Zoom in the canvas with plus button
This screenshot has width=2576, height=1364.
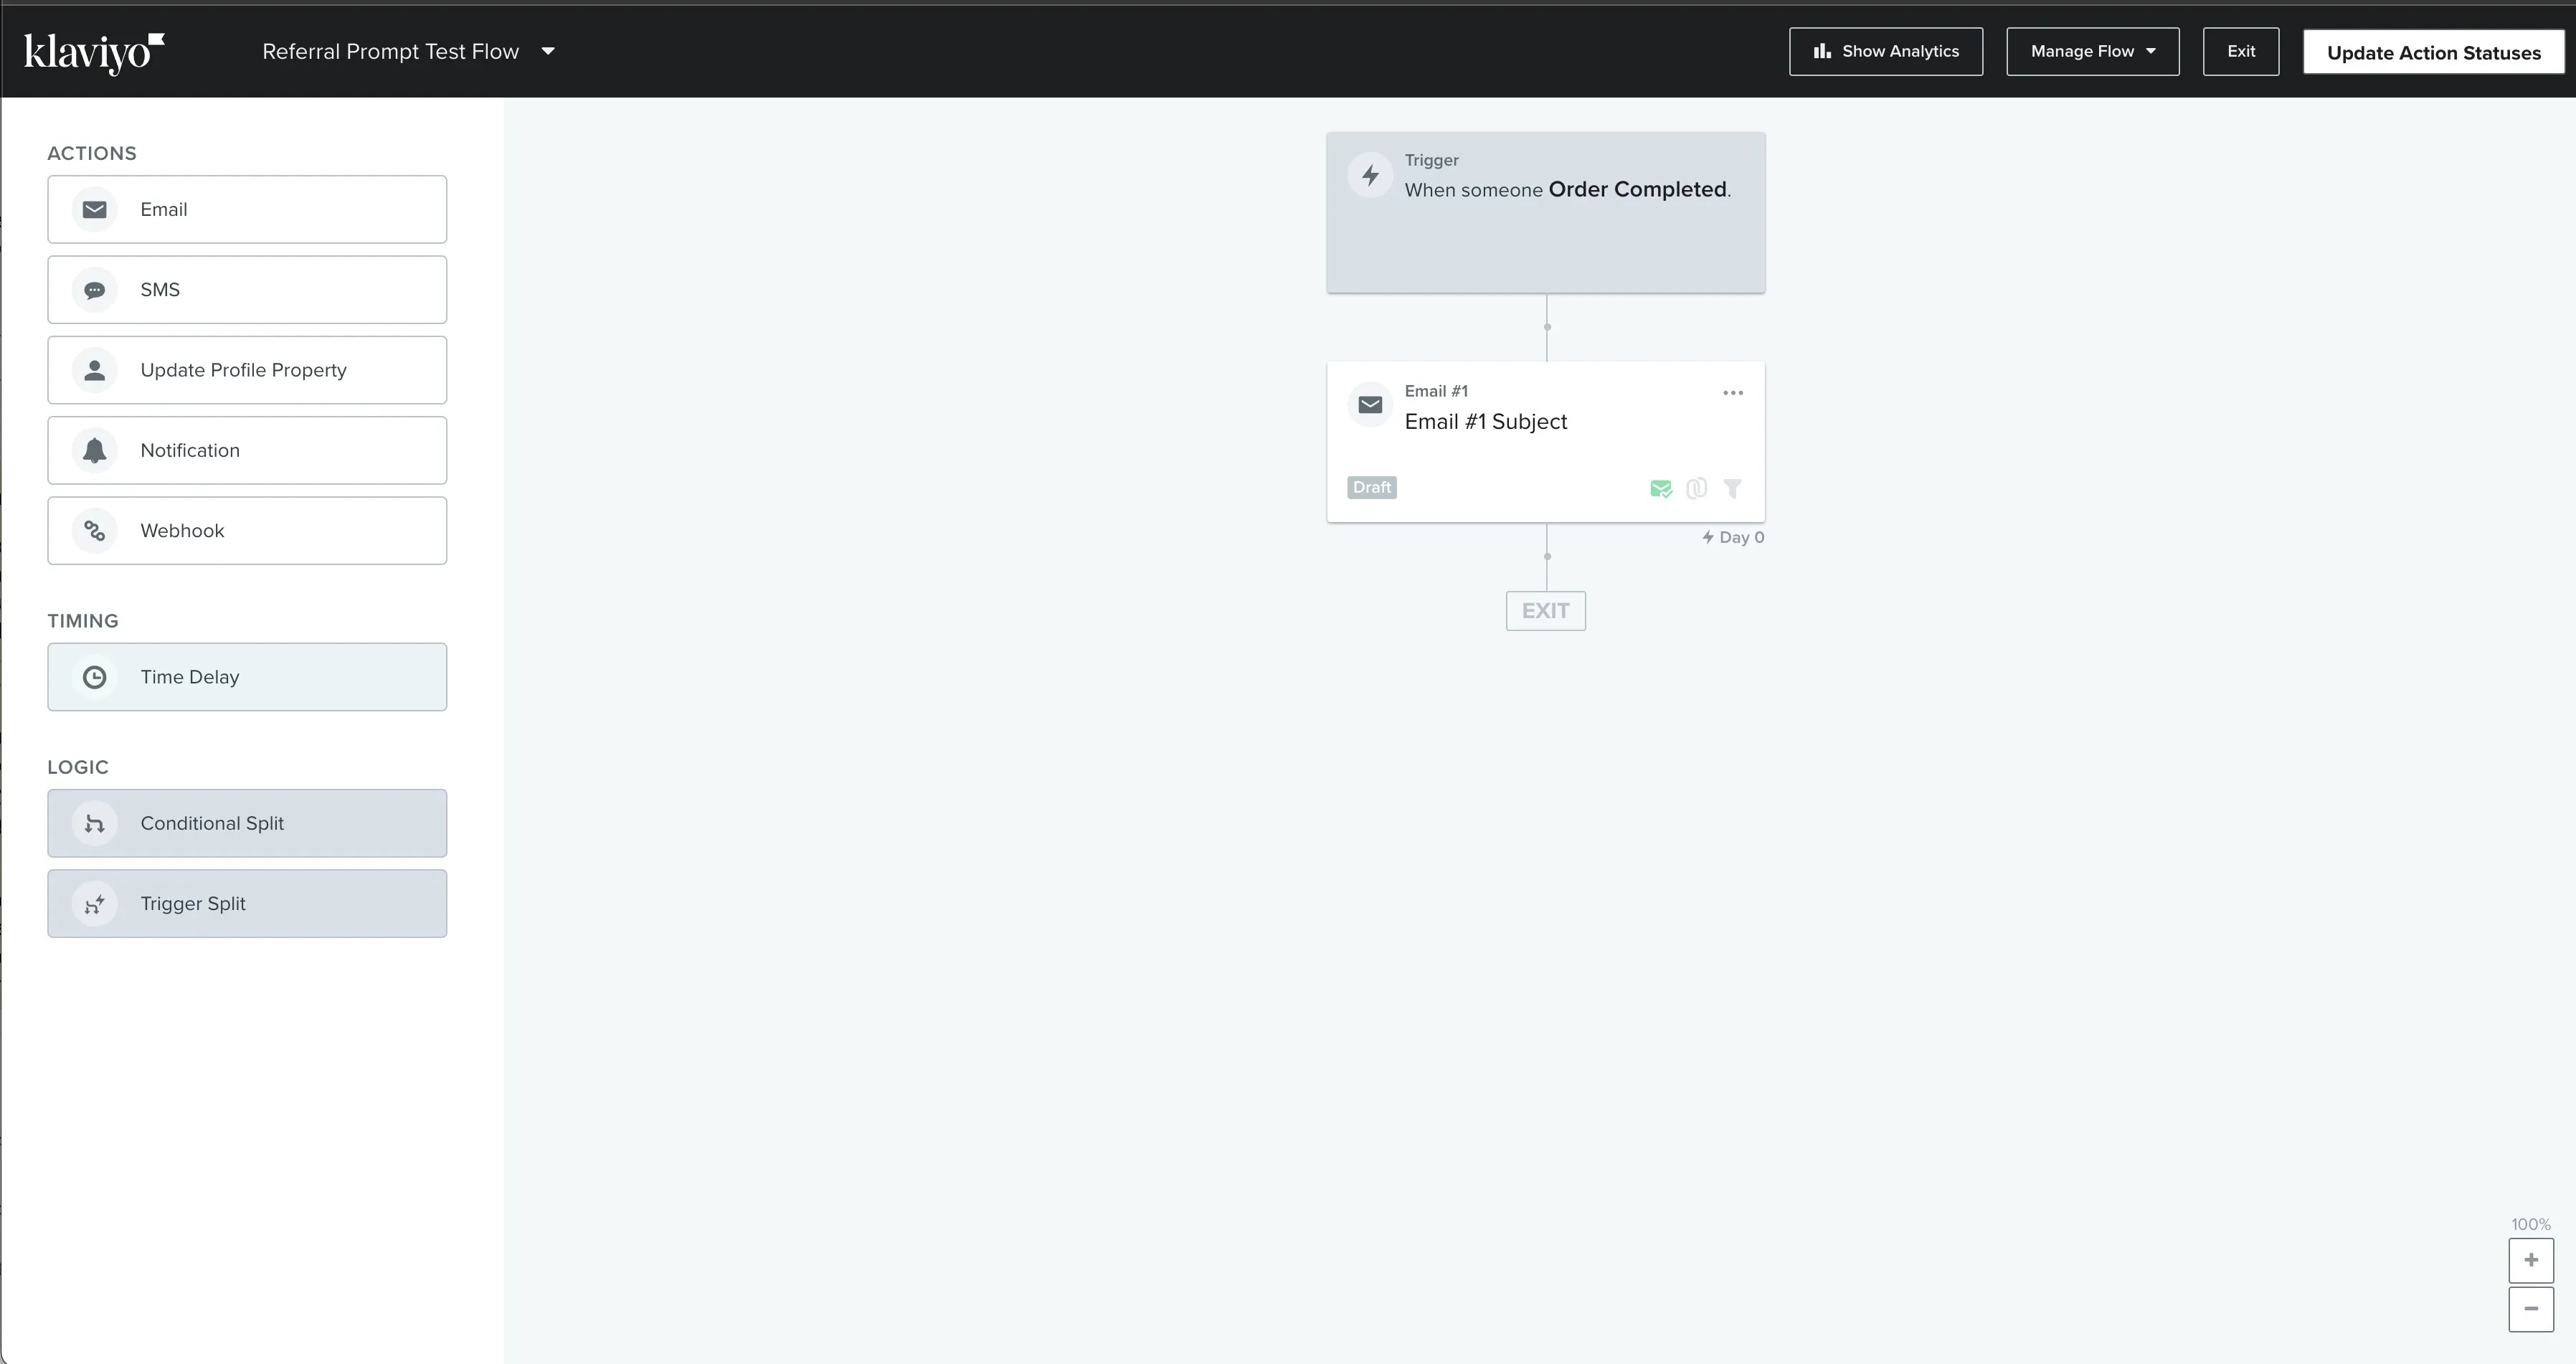point(2531,1261)
